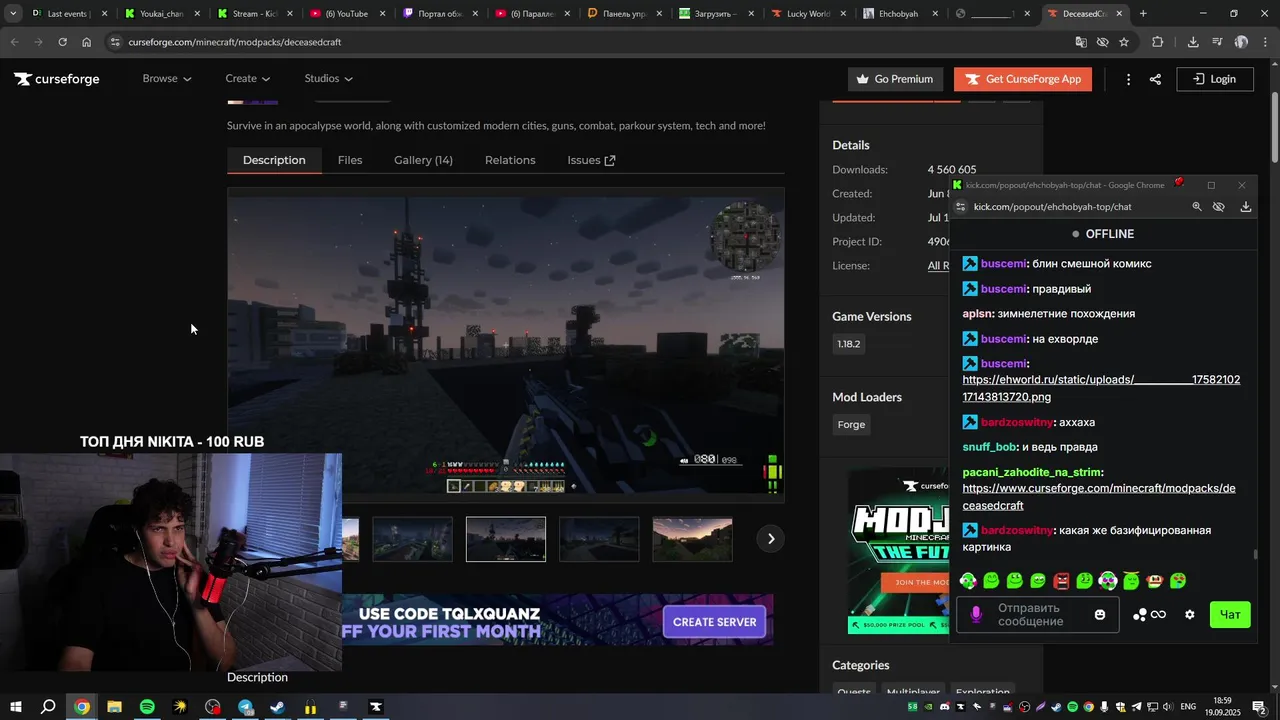Viewport: 1280px width, 720px height.
Task: Open the Relations tab
Action: pos(510,160)
